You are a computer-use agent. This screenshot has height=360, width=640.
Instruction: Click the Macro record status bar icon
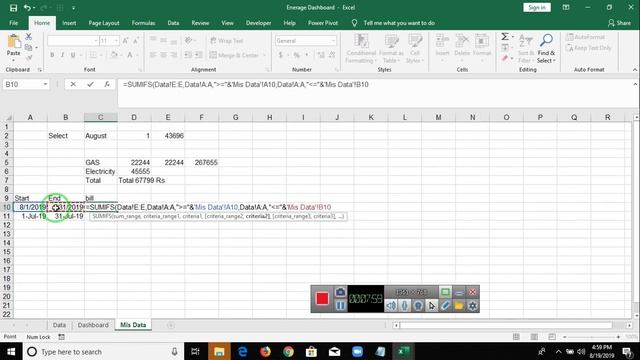coord(61,337)
